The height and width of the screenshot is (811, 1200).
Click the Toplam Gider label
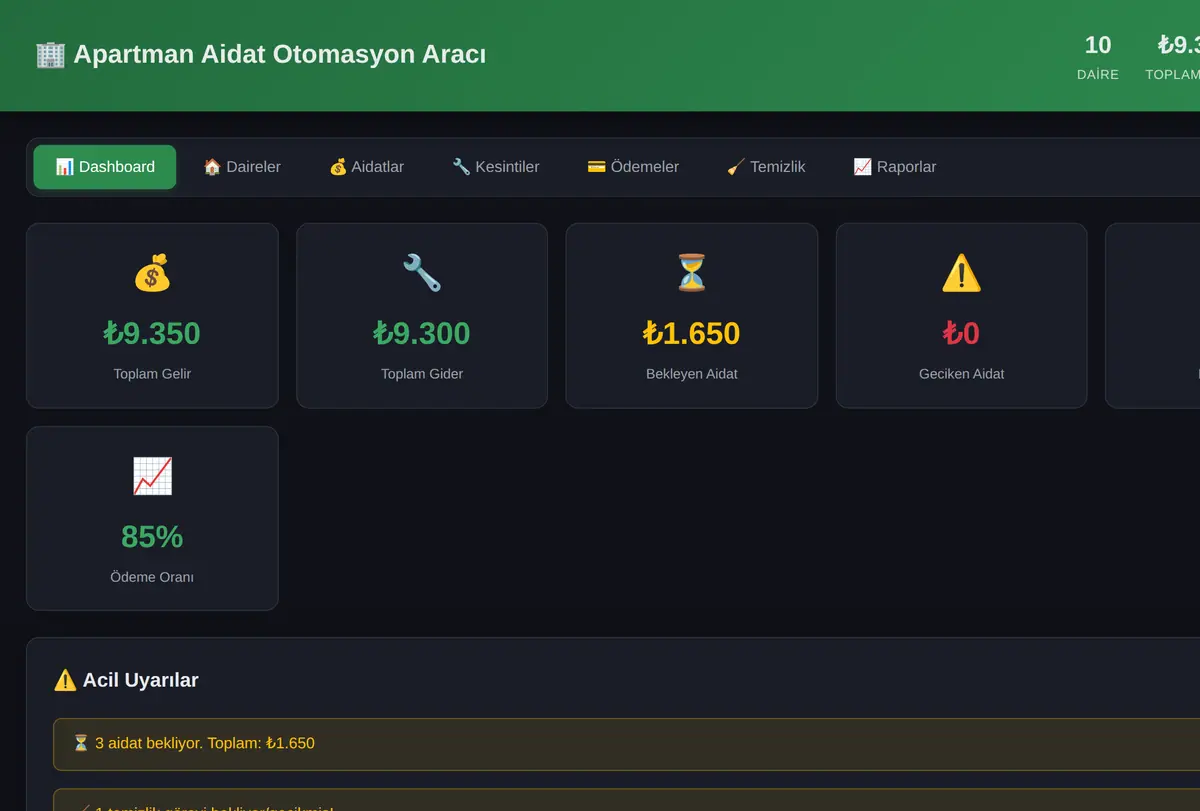coord(422,374)
